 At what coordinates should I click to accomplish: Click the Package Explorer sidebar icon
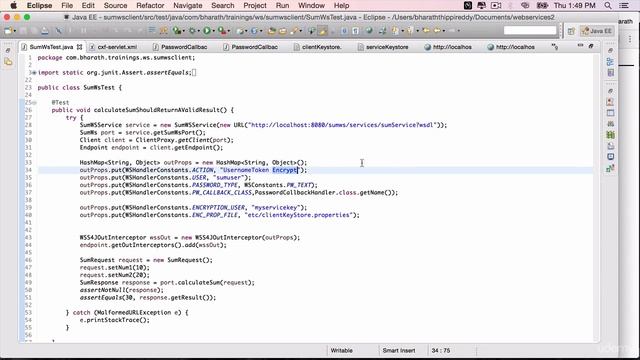[8, 62]
